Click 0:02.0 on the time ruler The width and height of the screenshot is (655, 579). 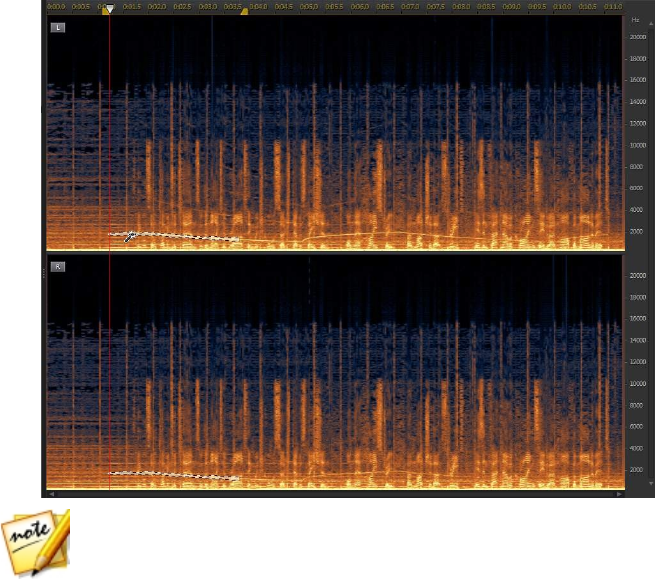157,7
